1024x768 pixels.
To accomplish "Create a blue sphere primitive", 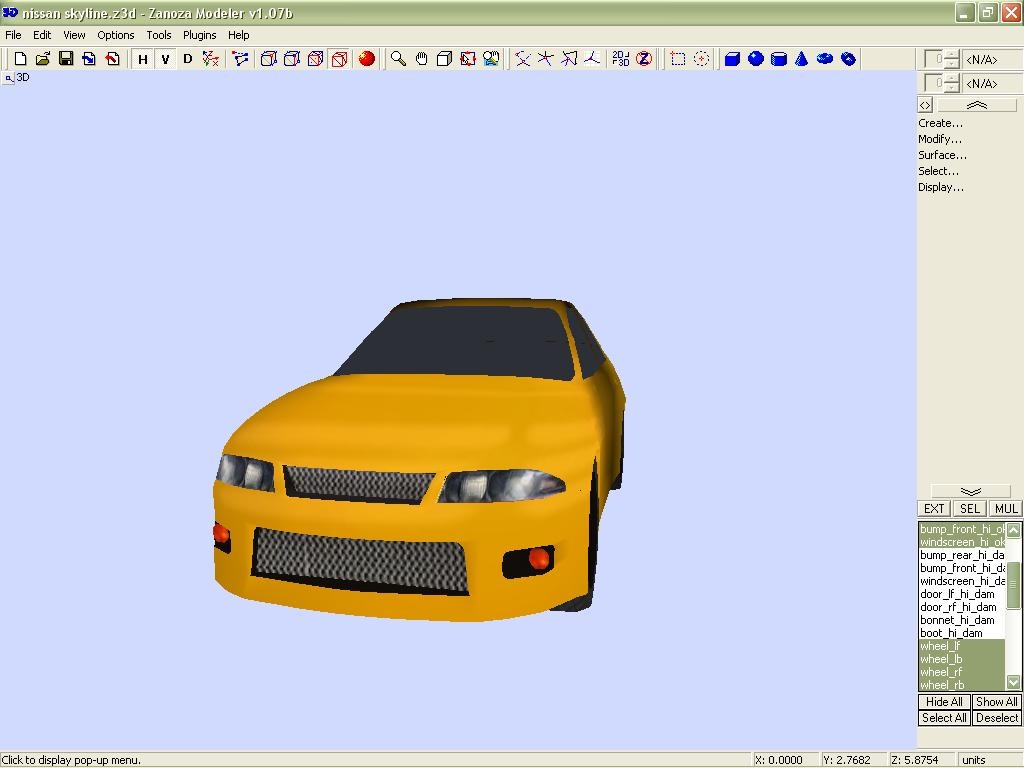I will coord(756,59).
